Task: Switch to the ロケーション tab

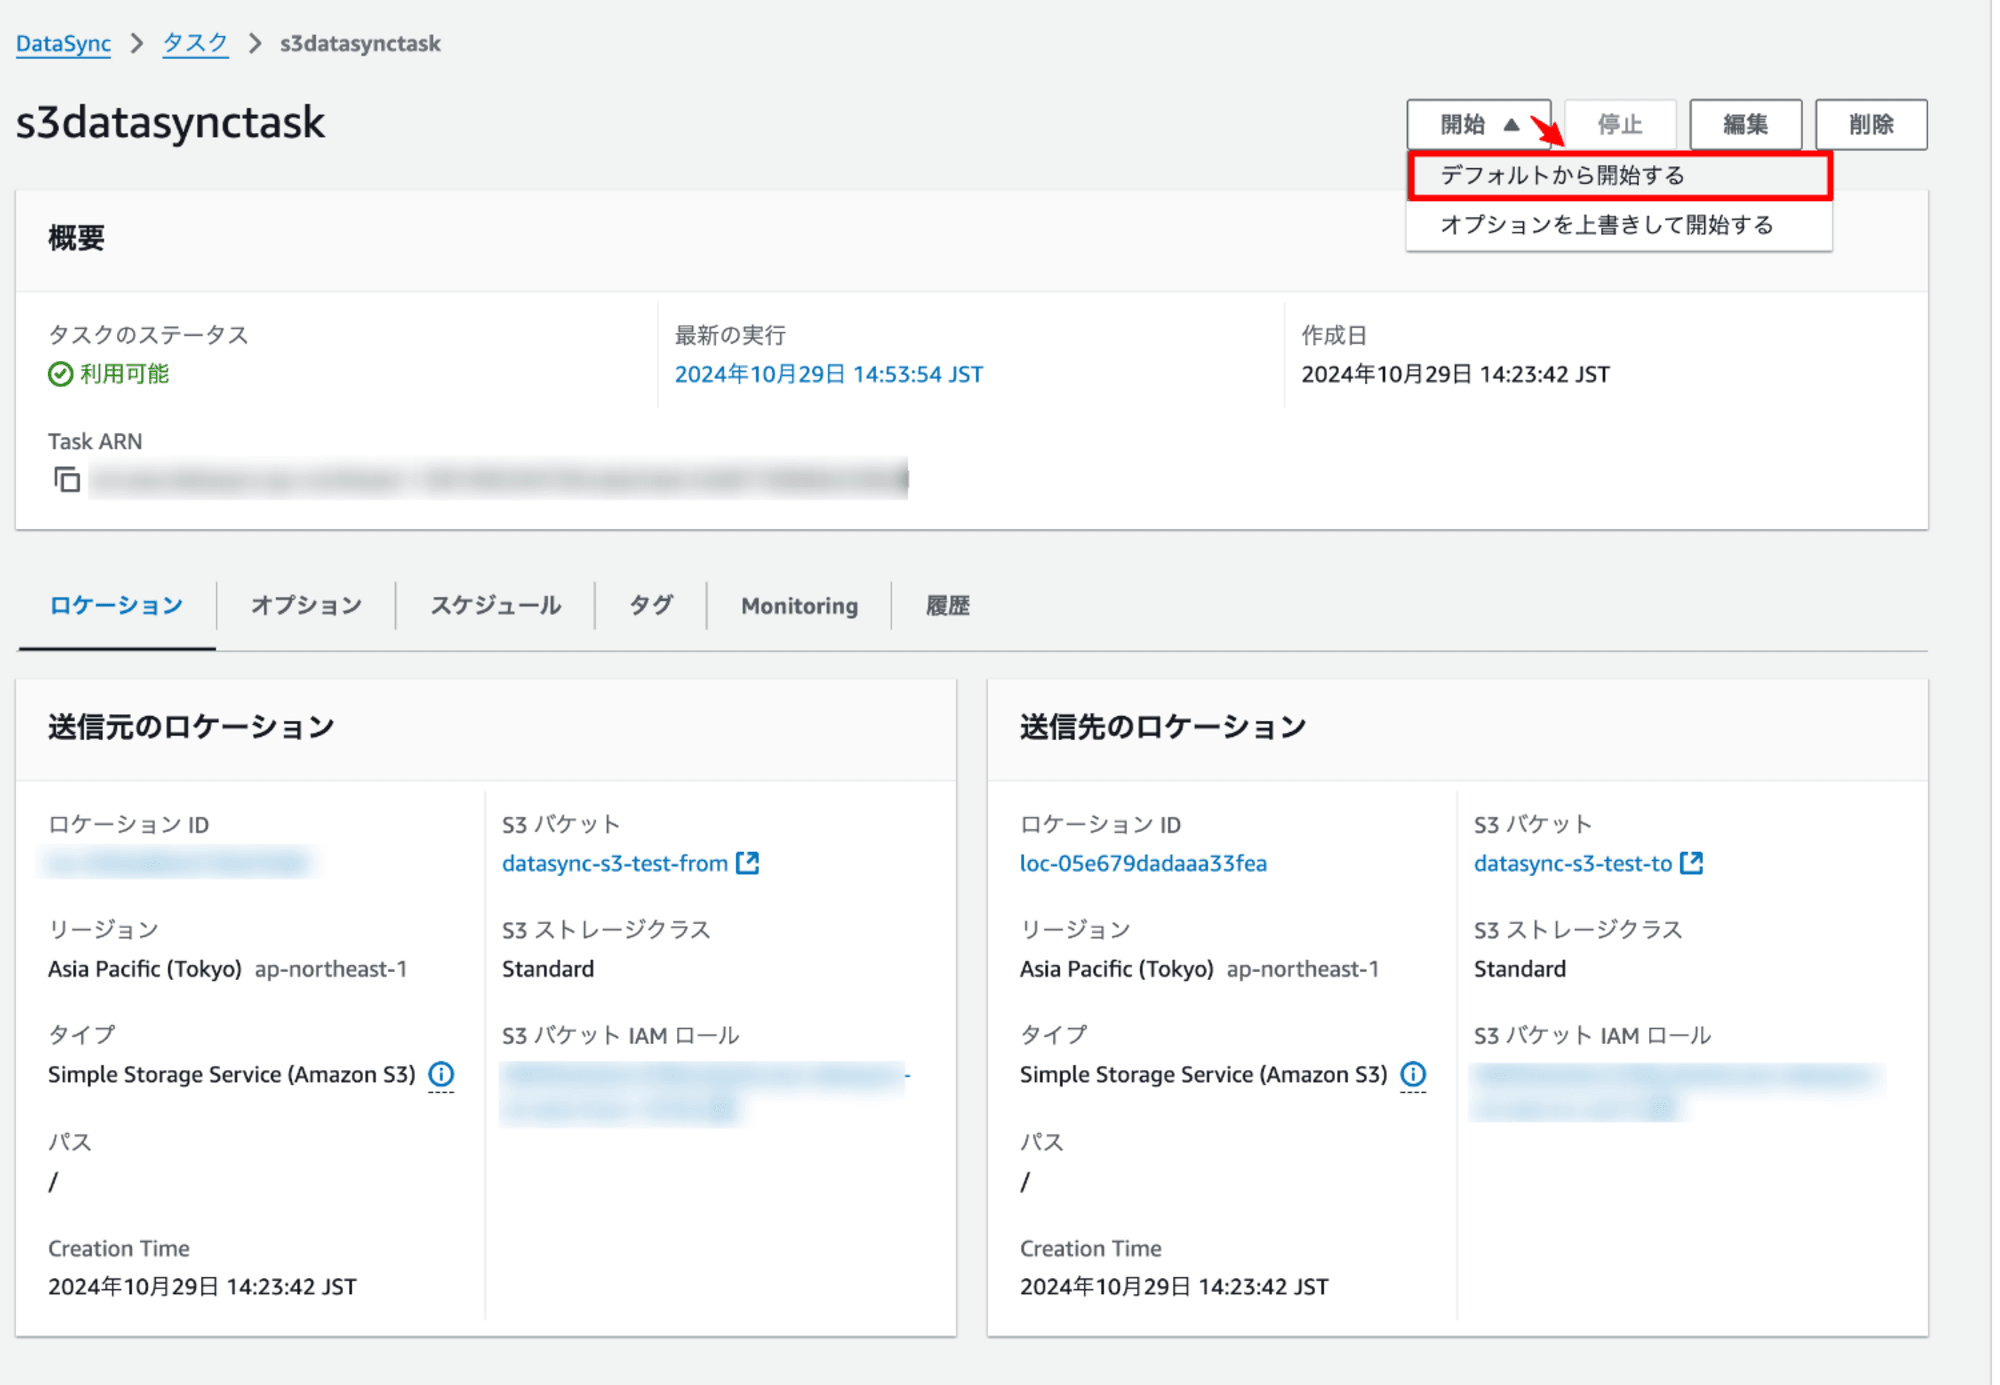Action: pyautogui.click(x=116, y=606)
